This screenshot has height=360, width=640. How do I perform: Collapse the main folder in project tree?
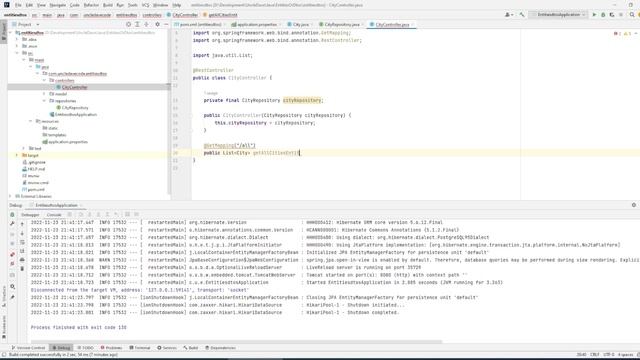coord(24,60)
